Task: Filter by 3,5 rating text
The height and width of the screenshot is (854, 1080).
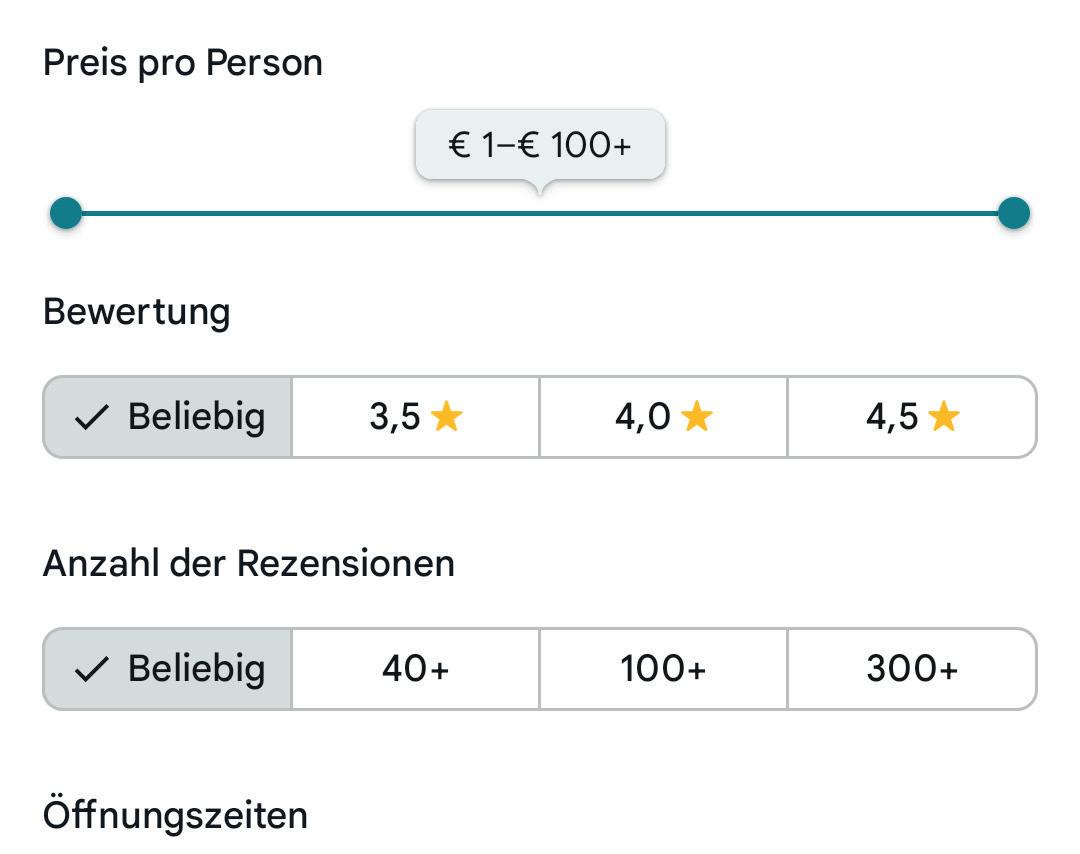Action: [x=395, y=417]
